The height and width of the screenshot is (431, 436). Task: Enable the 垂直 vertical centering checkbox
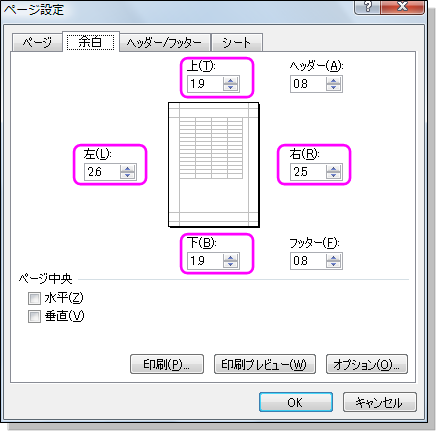click(34, 316)
